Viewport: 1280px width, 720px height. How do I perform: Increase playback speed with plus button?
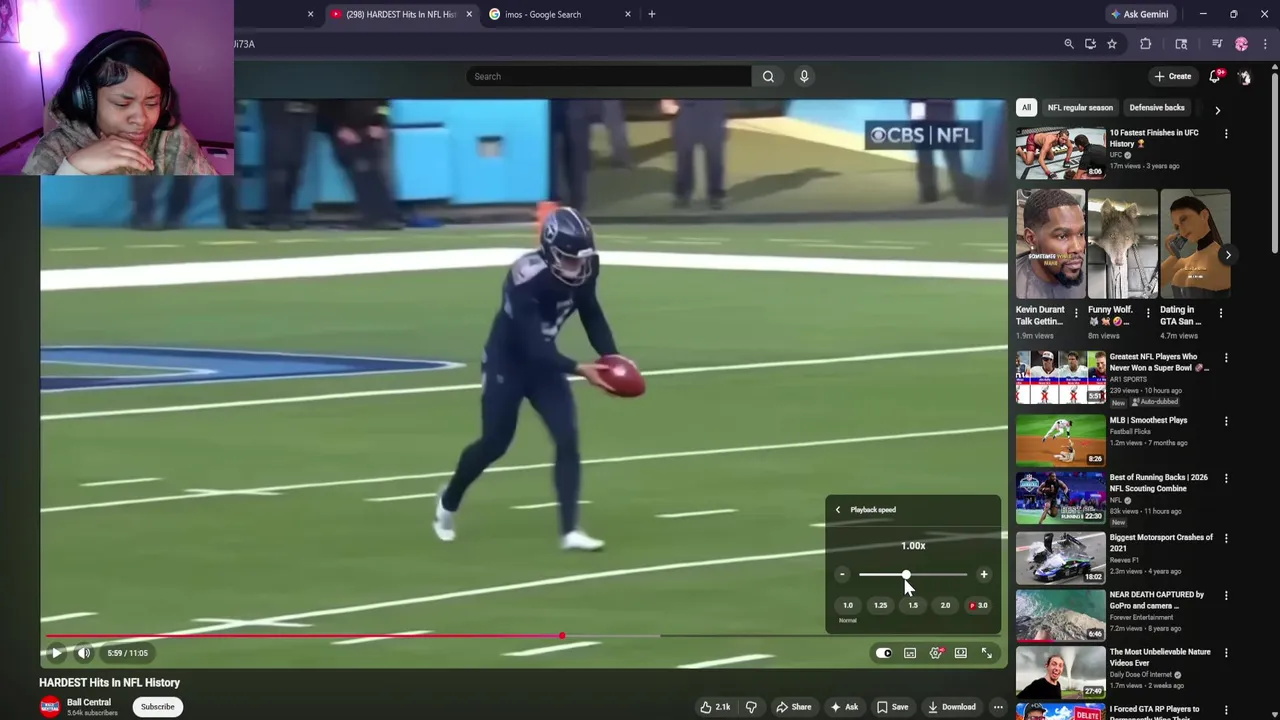click(984, 574)
